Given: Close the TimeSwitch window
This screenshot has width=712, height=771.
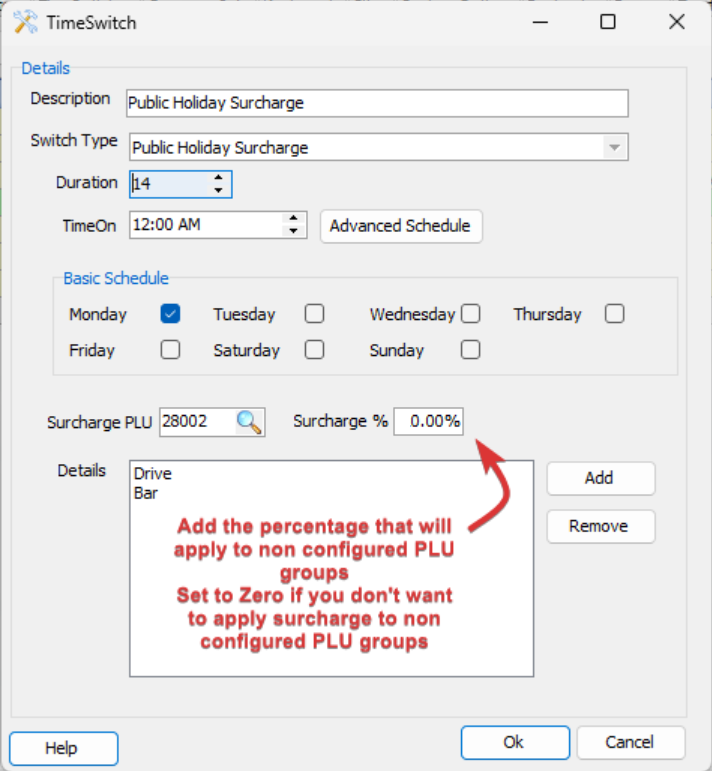Looking at the screenshot, I should click(x=677, y=22).
